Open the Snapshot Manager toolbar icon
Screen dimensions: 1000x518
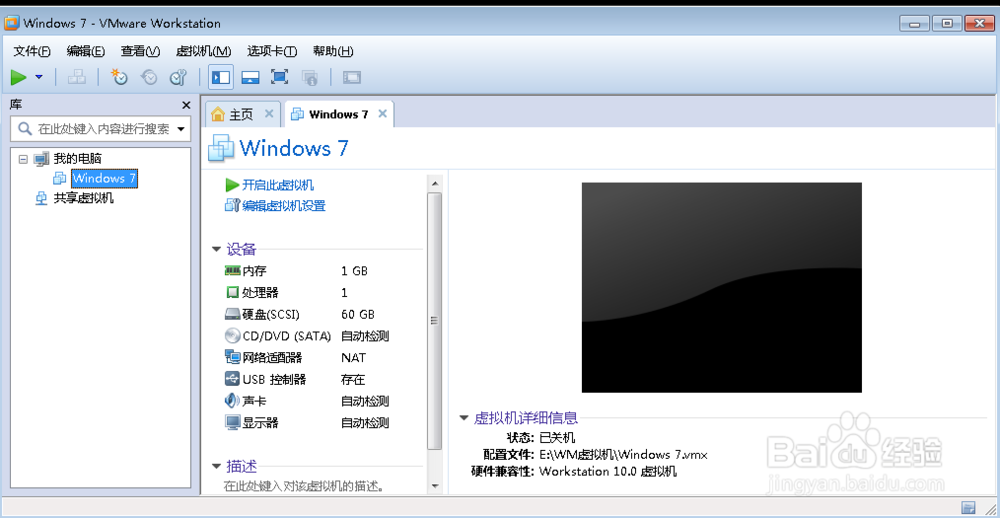178,77
